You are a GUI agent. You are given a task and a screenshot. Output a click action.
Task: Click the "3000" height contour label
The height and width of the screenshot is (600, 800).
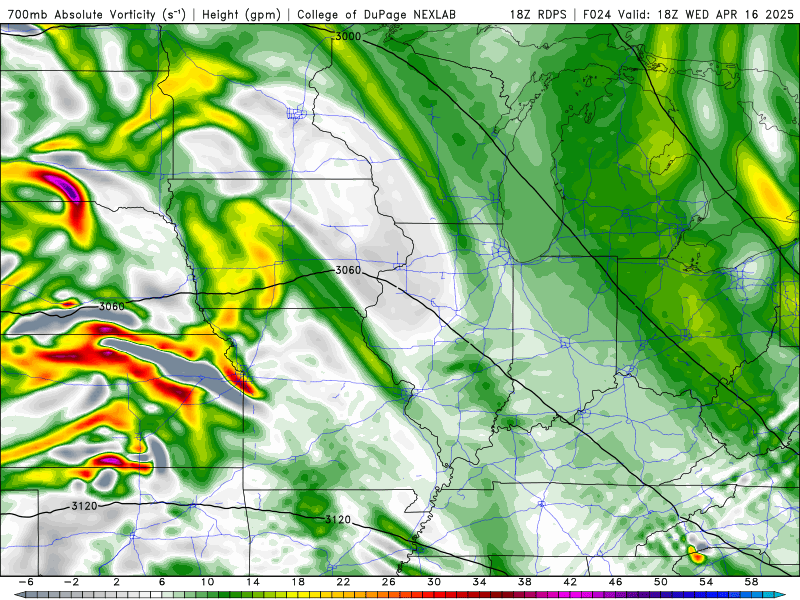point(348,36)
